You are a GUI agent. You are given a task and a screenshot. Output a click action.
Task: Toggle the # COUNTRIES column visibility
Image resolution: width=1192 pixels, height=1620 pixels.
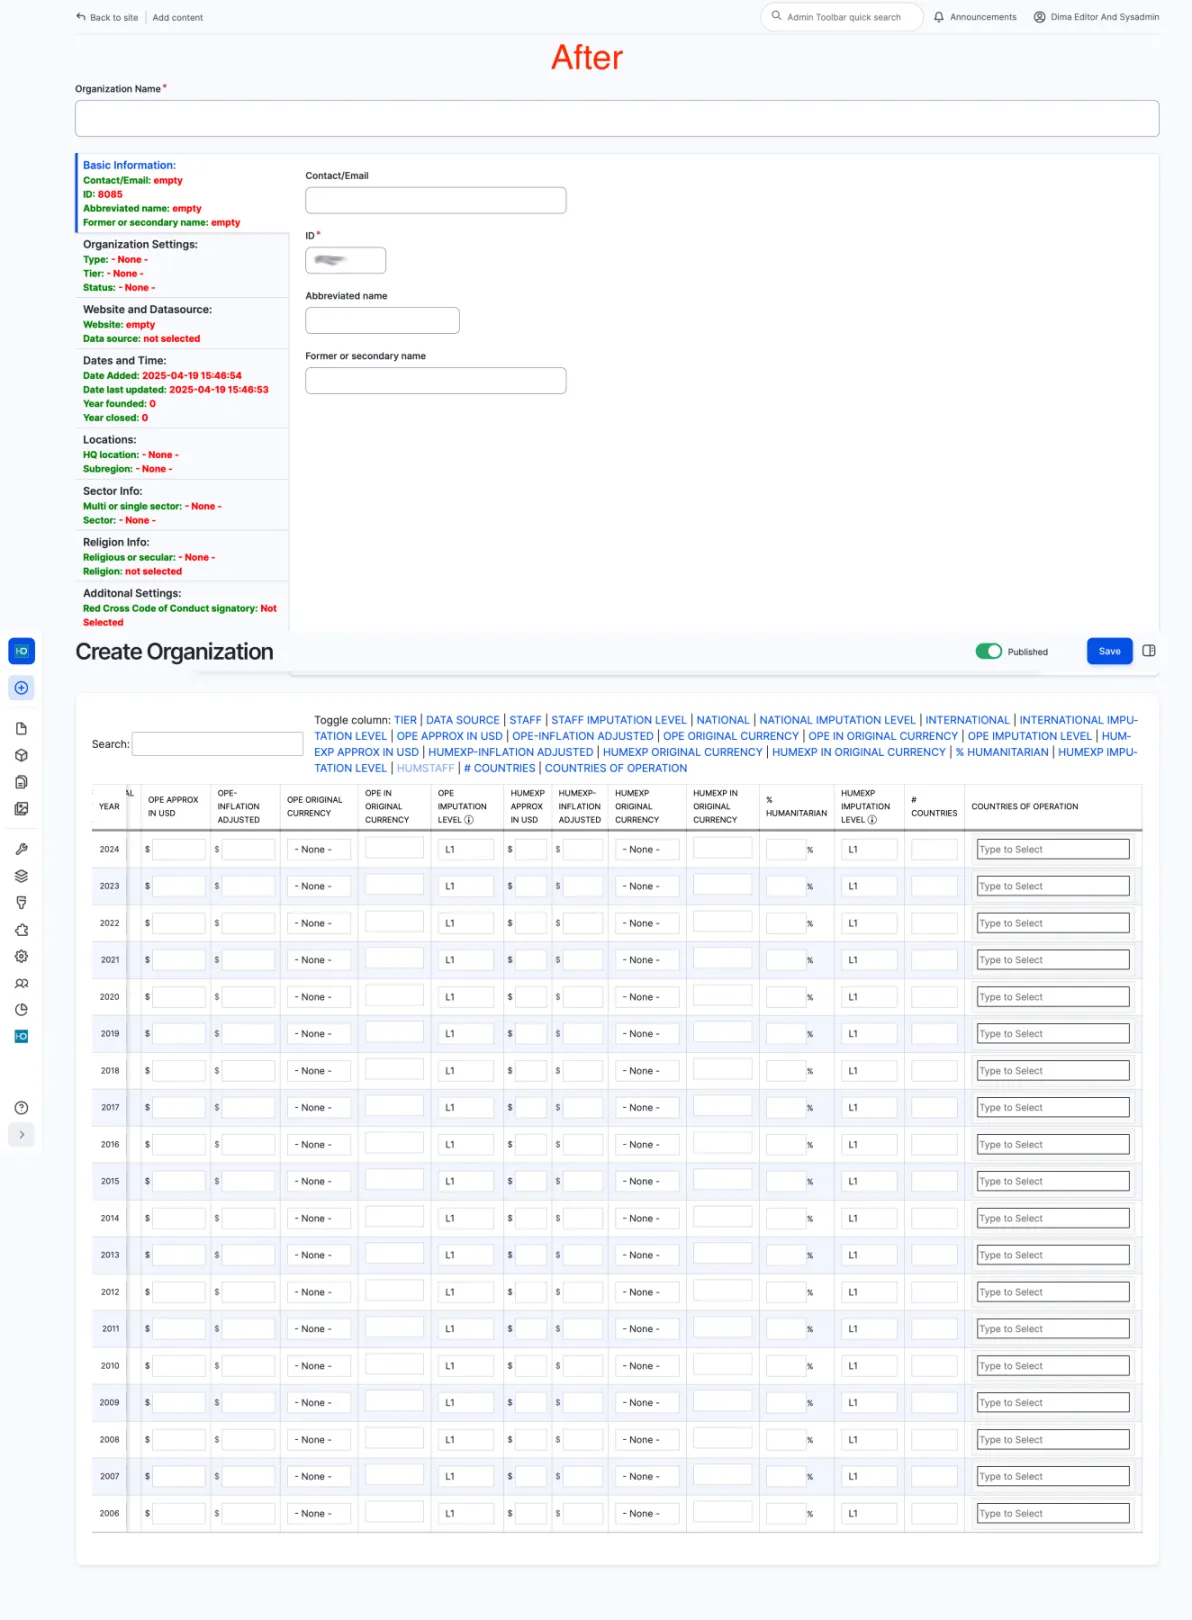(x=499, y=768)
